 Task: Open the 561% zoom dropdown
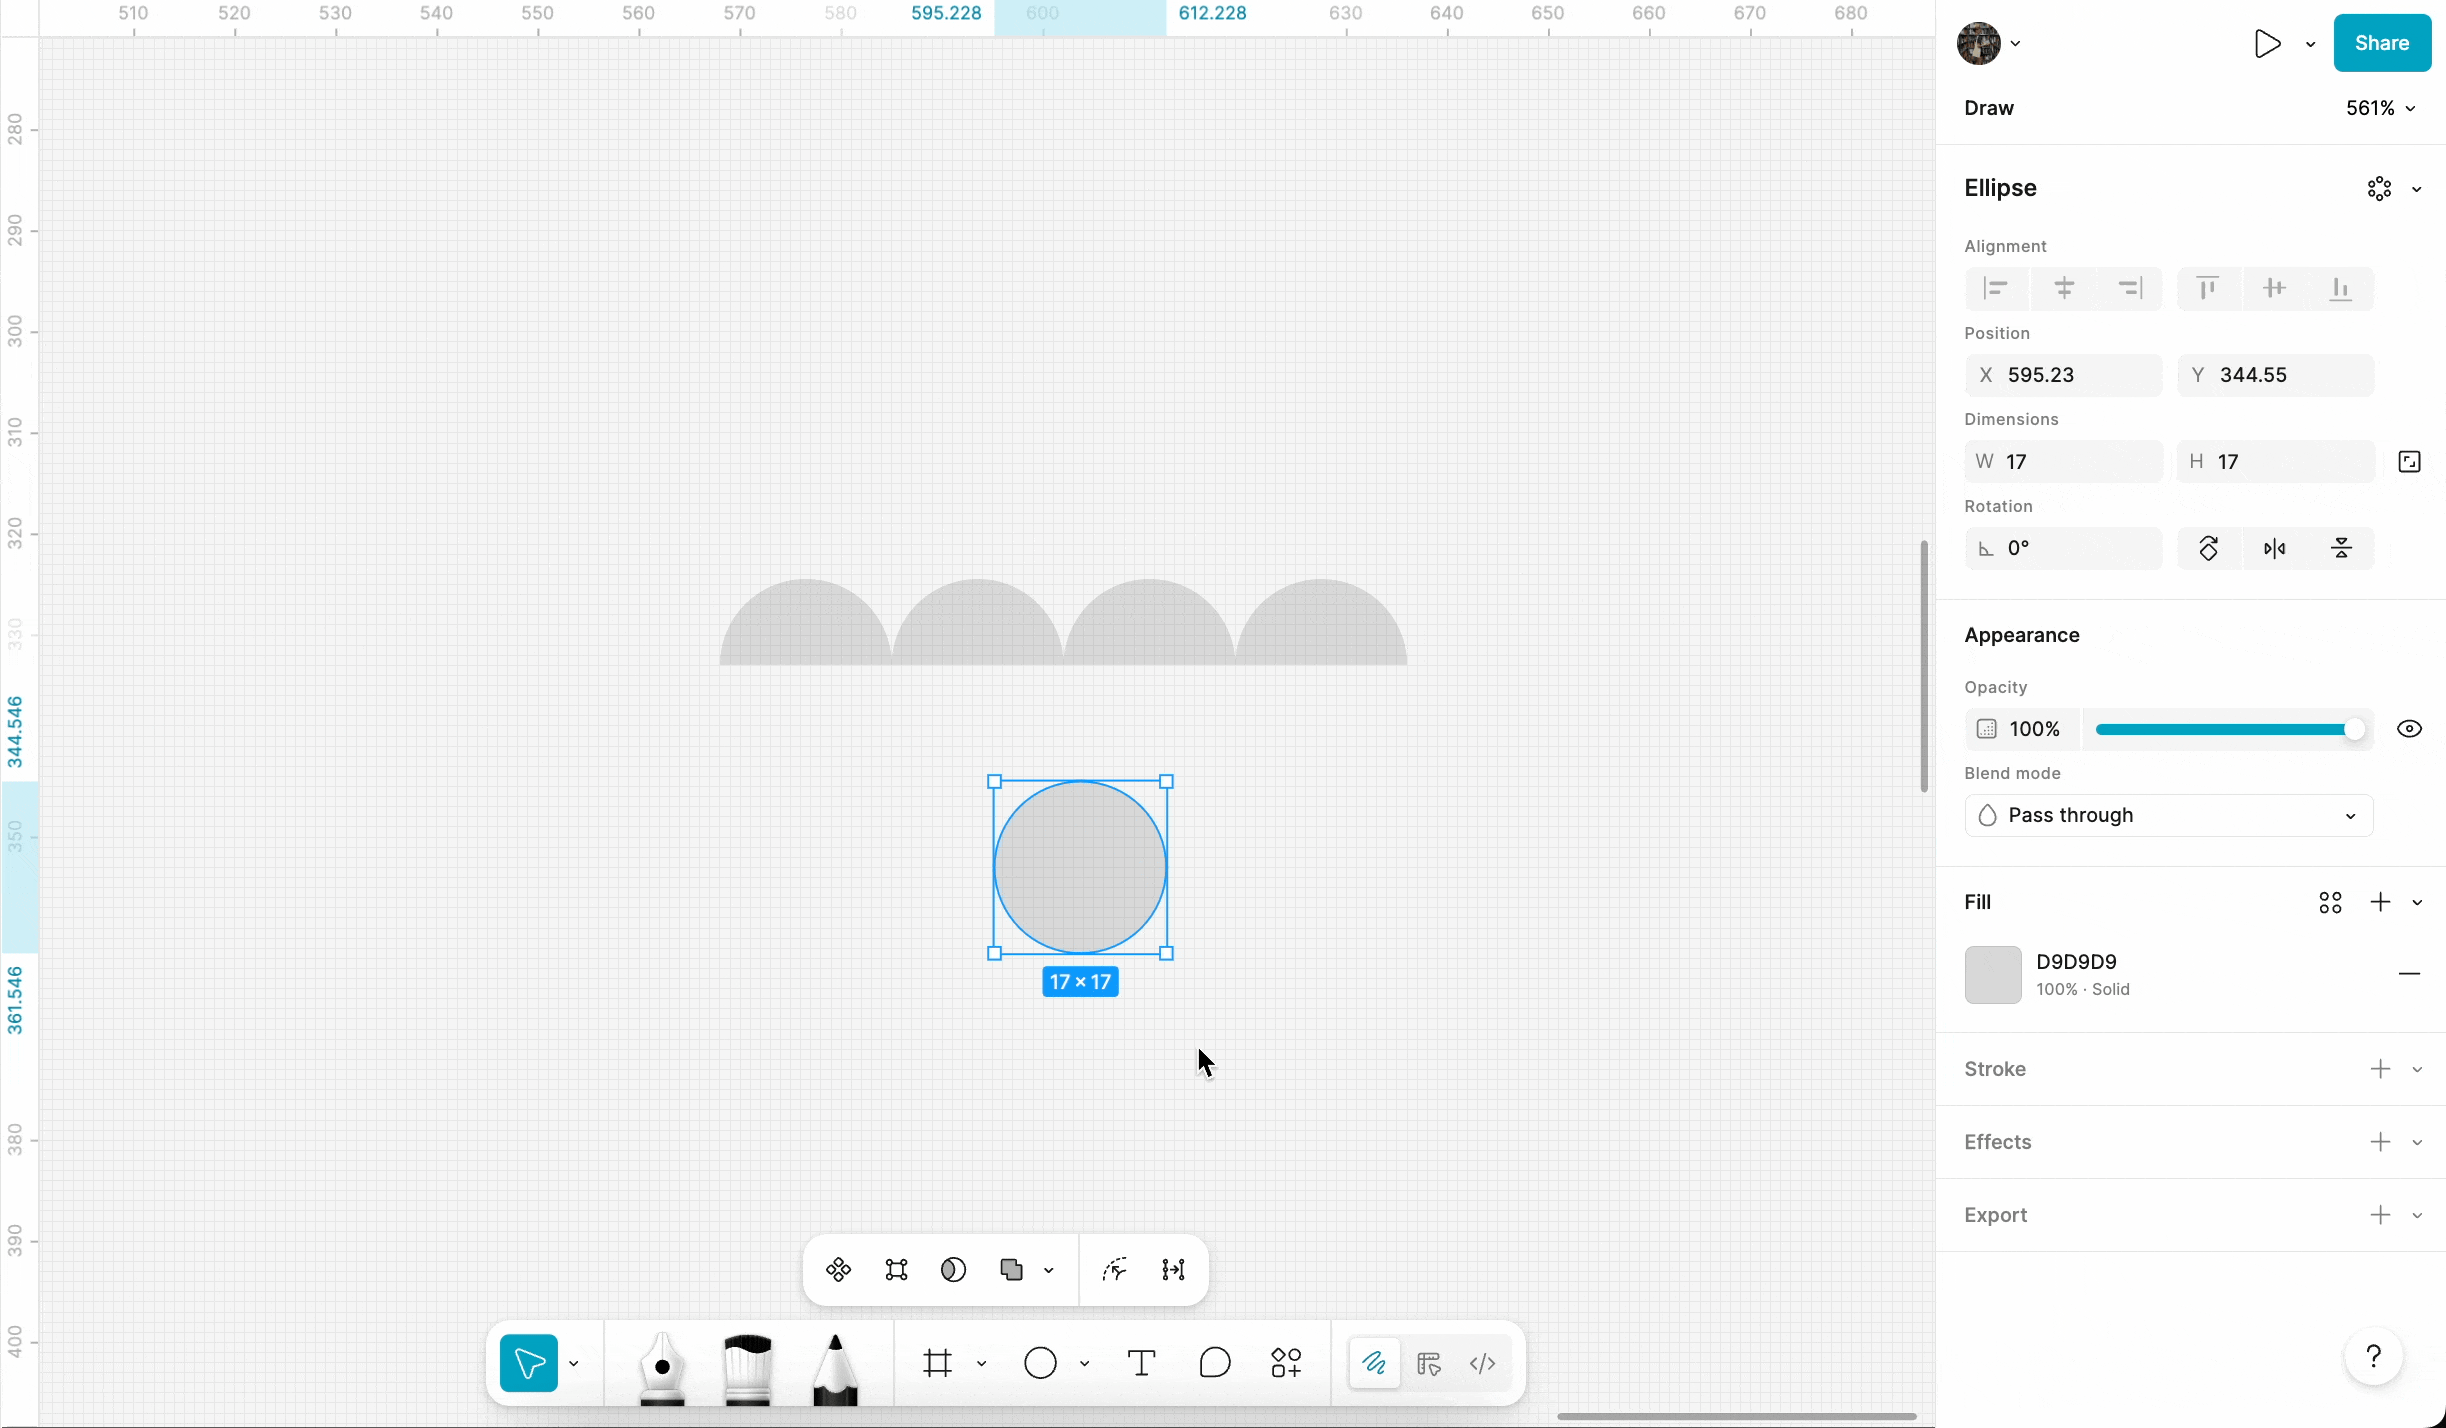pyautogui.click(x=2380, y=108)
